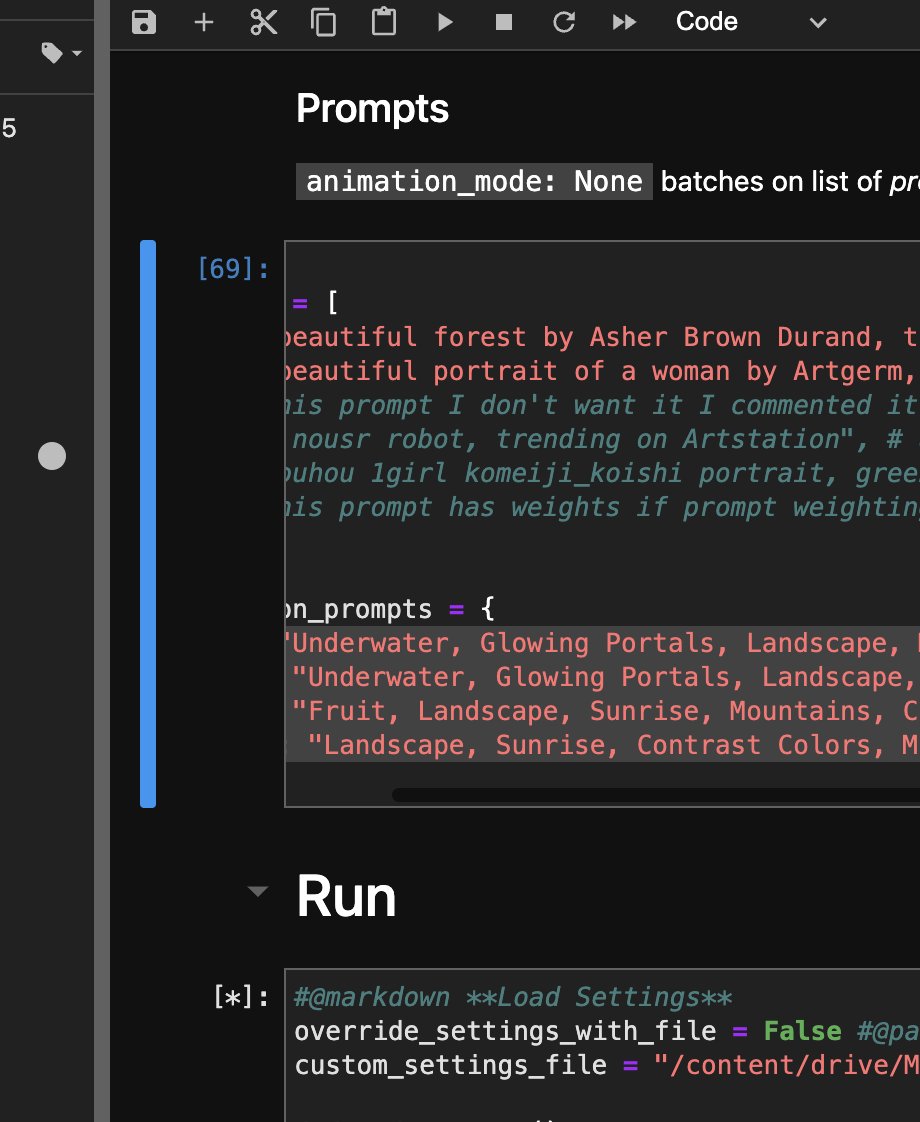The width and height of the screenshot is (920, 1122).
Task: Restart the kernel with the circular arrow icon
Action: (x=564, y=22)
